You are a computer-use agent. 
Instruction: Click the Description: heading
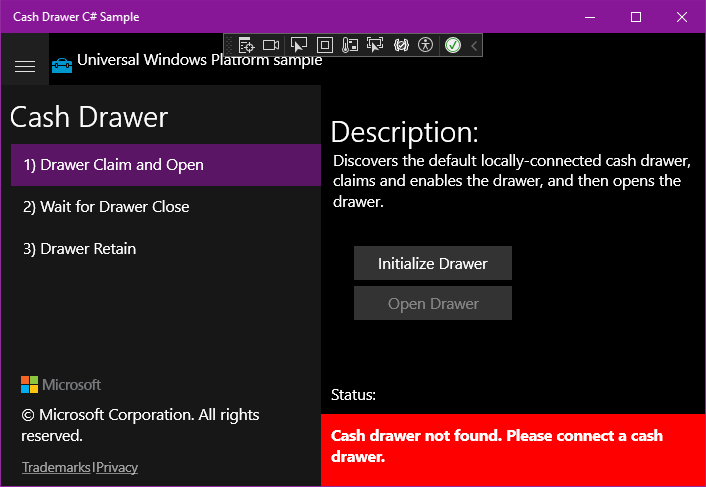coord(404,132)
